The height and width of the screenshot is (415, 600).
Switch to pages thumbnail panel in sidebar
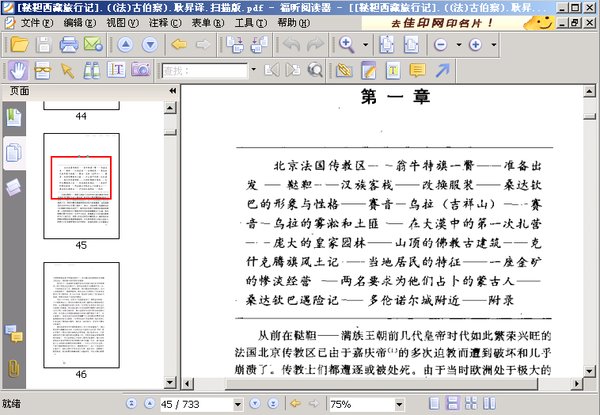pos(14,153)
